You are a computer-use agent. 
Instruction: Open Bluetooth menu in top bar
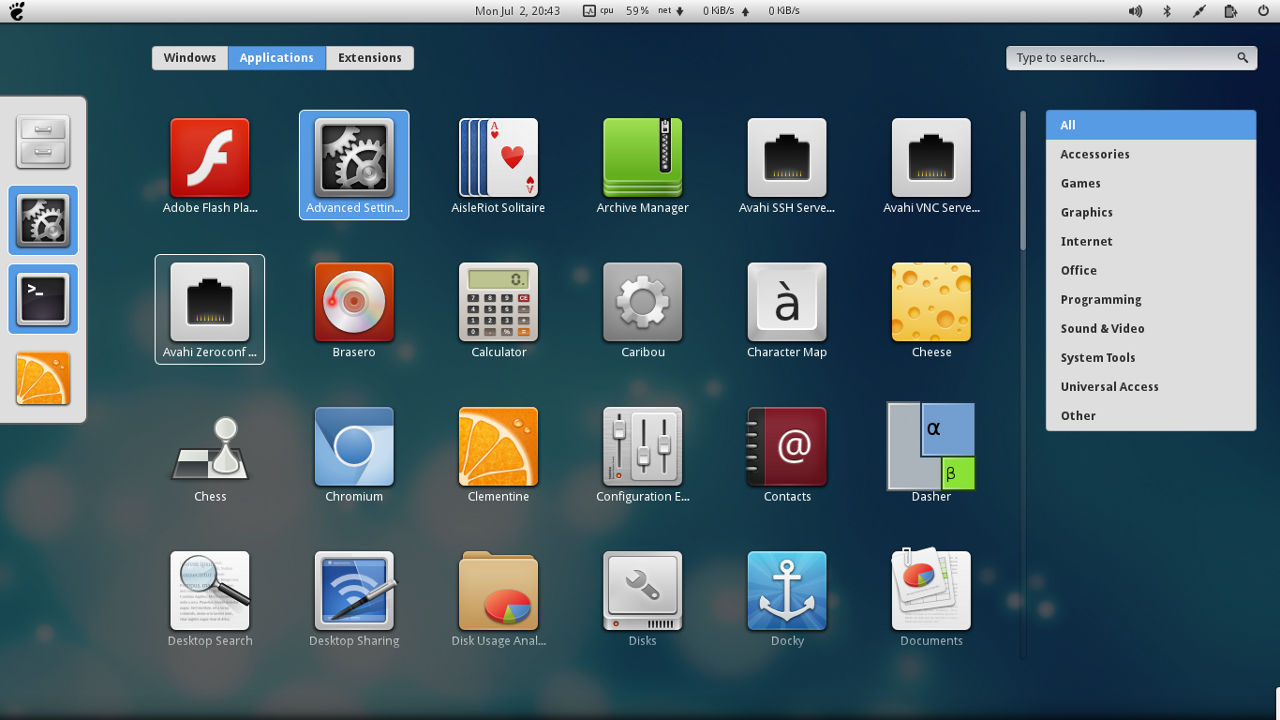[x=1166, y=11]
